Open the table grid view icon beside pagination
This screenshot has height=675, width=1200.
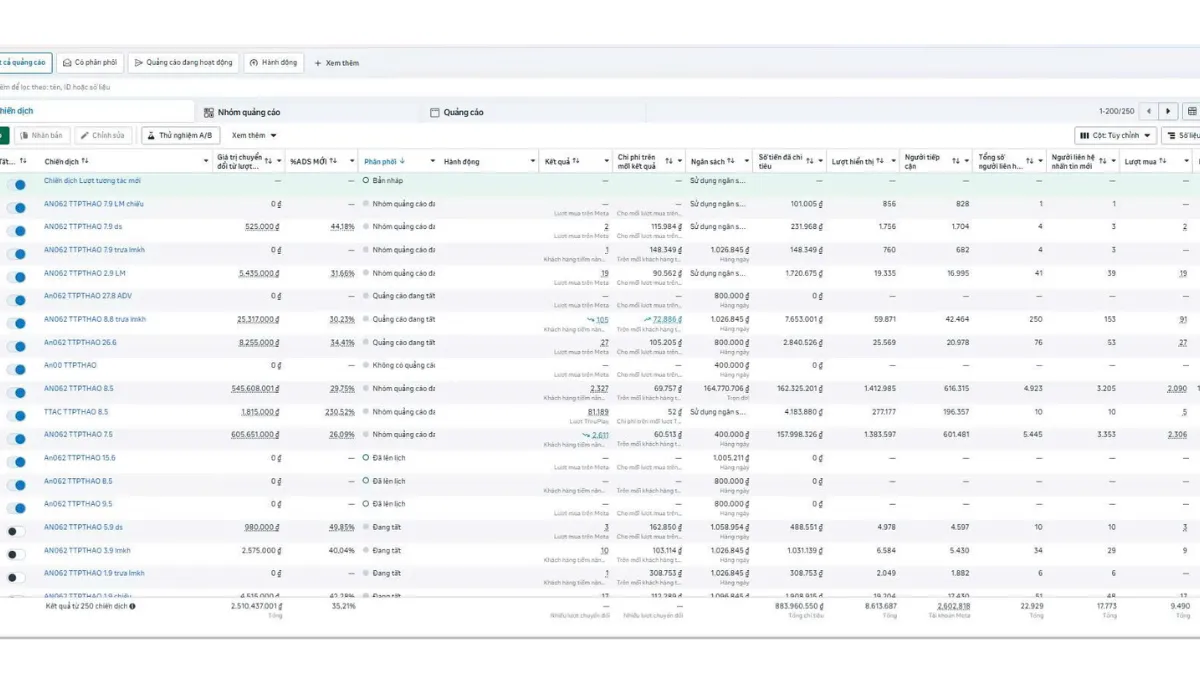(1192, 111)
